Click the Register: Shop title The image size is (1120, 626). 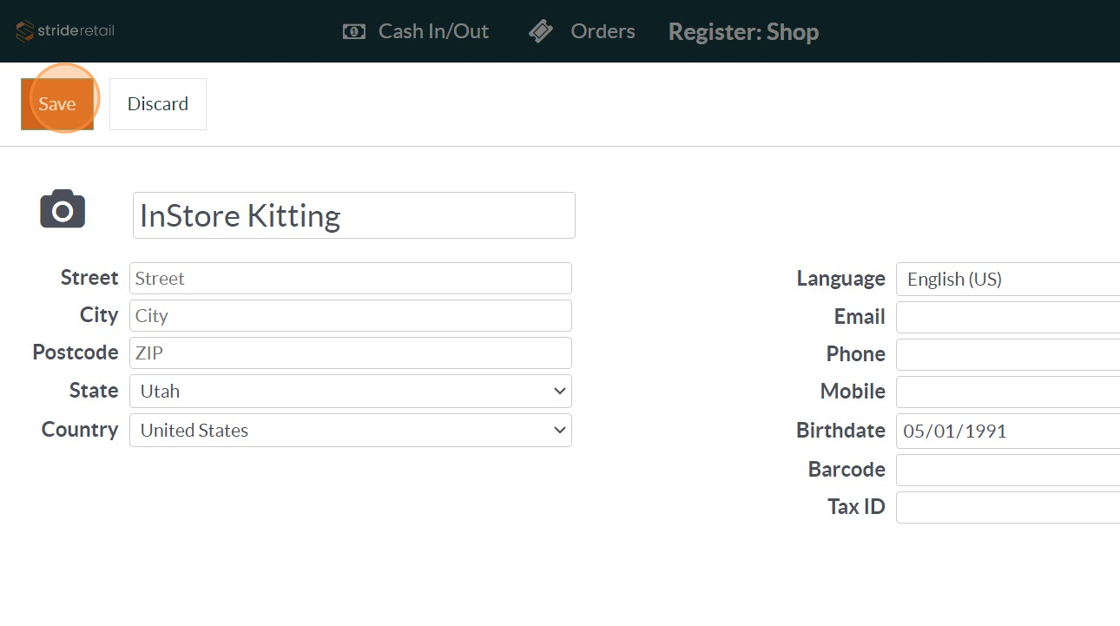744,31
